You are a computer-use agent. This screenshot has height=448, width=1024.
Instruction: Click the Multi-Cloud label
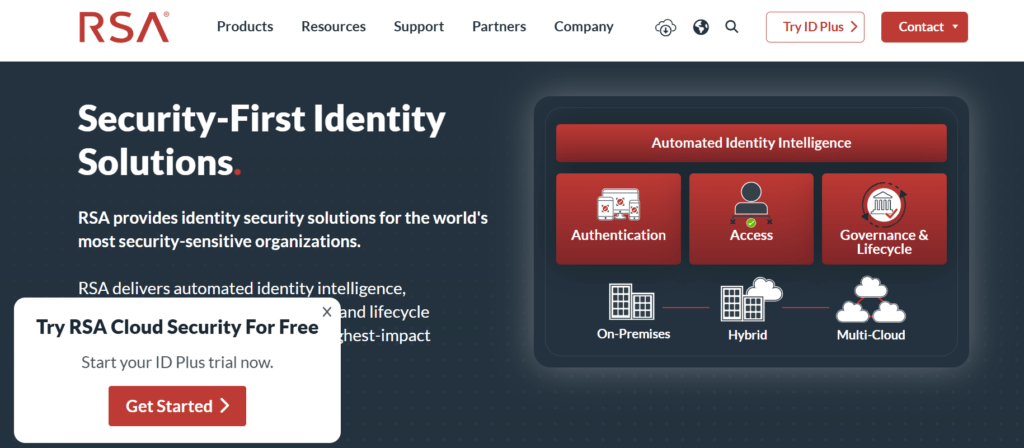coord(871,336)
